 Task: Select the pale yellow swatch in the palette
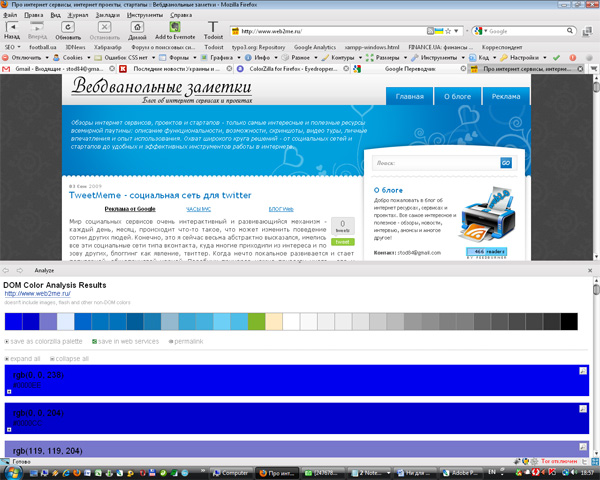coord(274,322)
